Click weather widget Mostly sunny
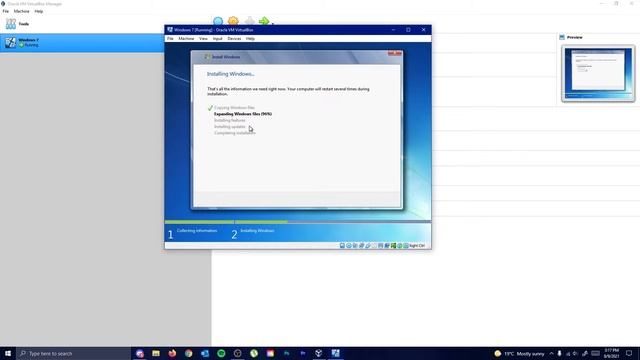 click(x=519, y=353)
